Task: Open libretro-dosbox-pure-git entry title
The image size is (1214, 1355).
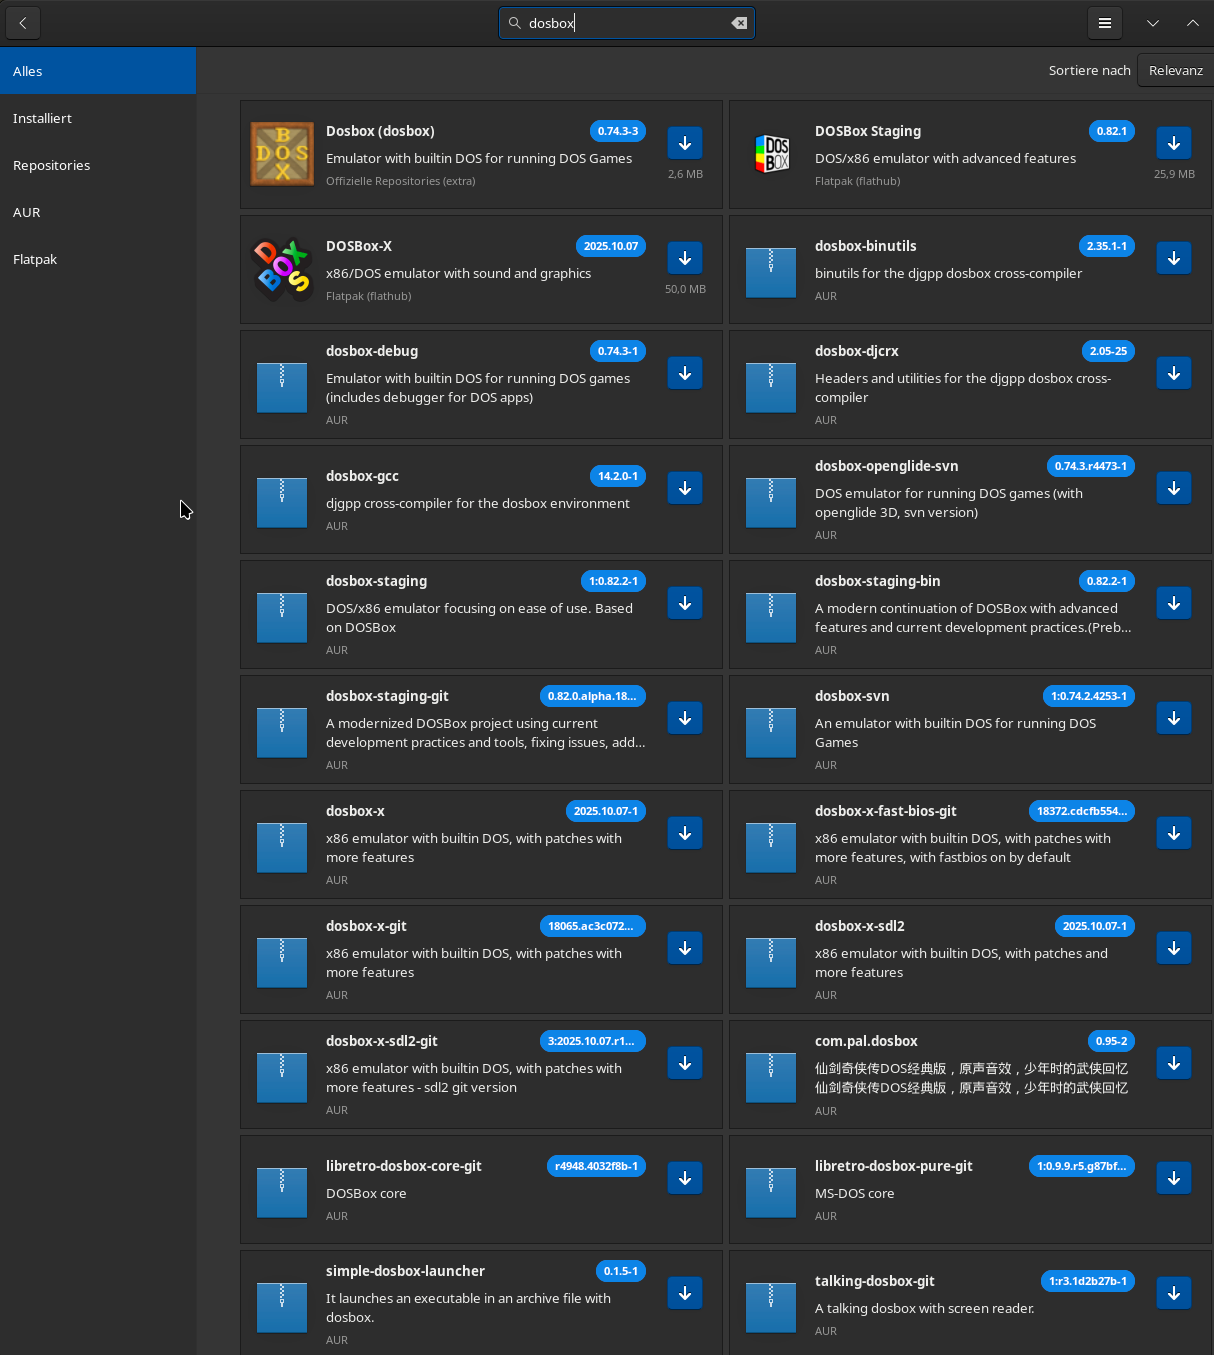Action: click(x=894, y=1166)
